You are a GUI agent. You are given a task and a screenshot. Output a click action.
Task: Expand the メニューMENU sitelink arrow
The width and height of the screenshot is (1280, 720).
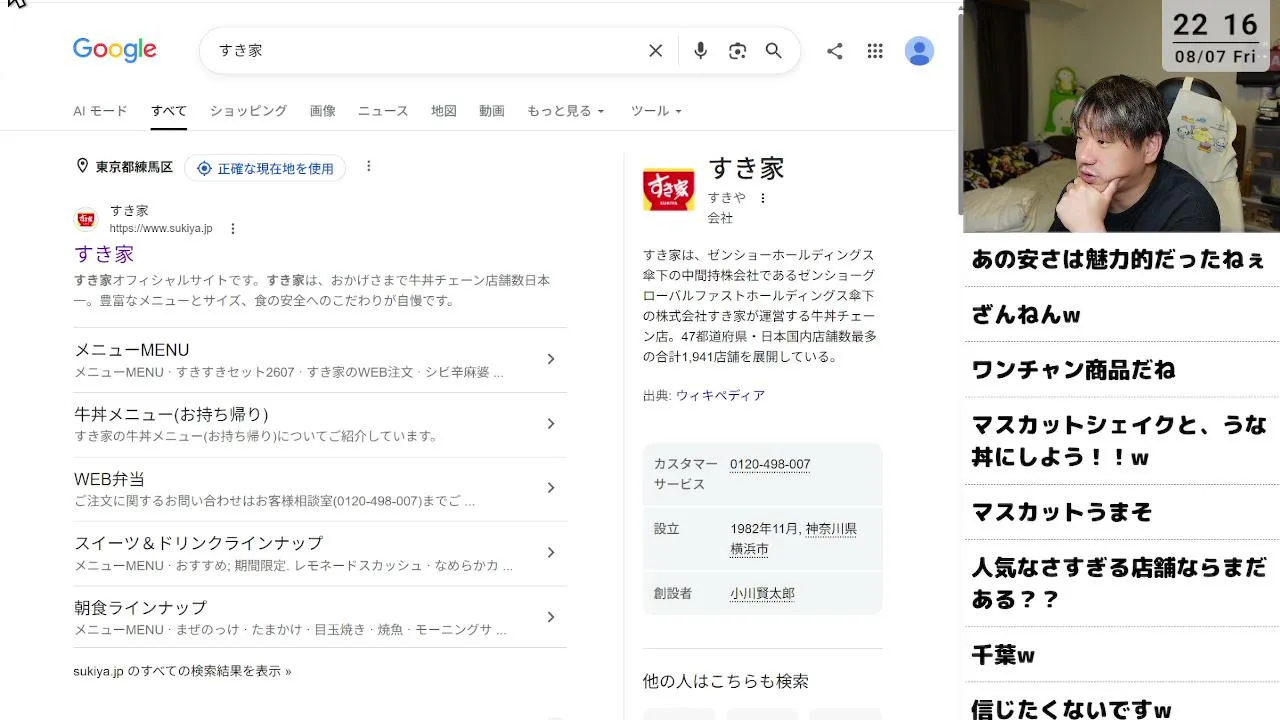551,359
